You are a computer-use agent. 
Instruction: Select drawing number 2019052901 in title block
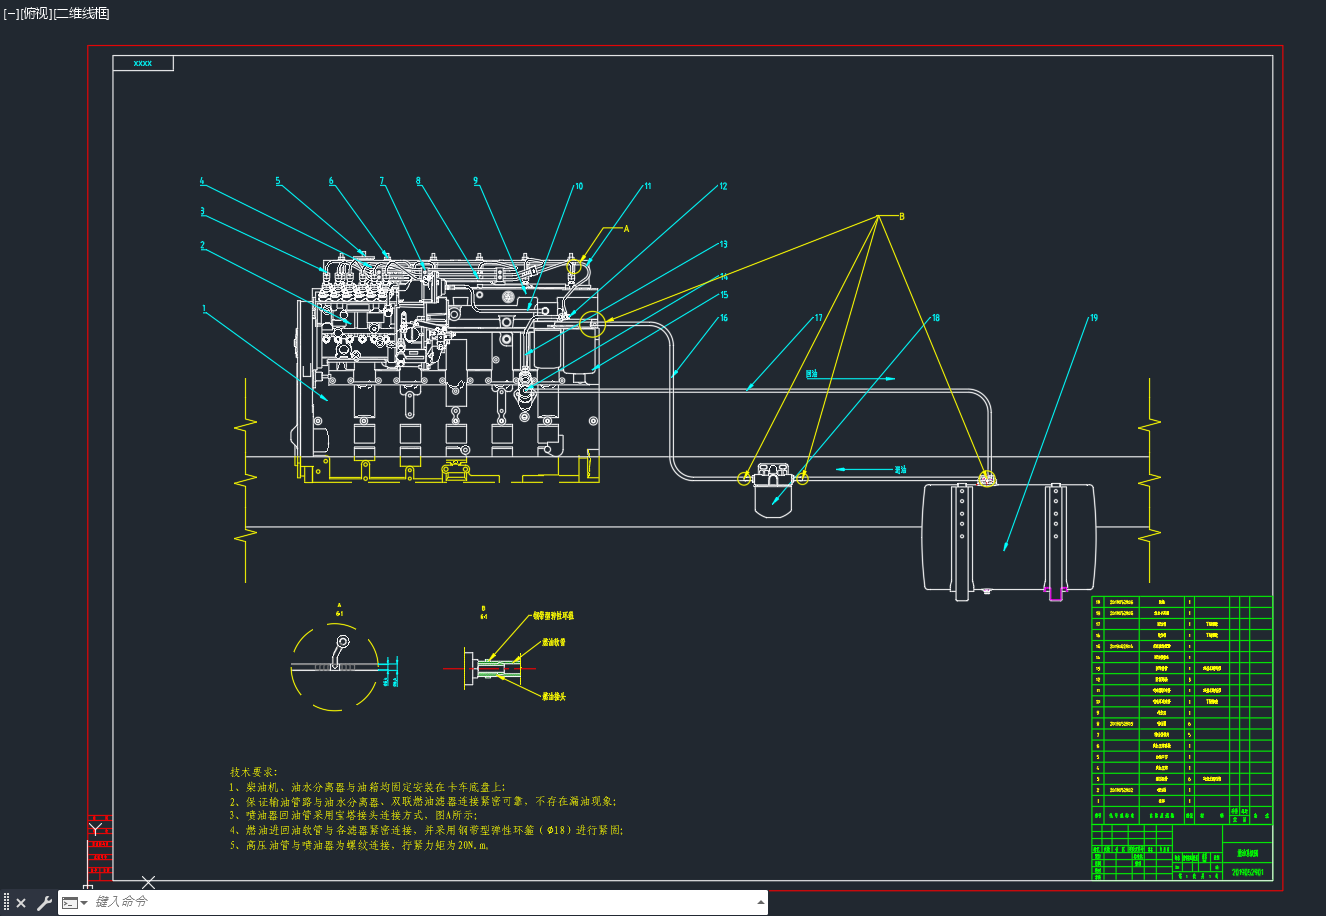click(1247, 873)
